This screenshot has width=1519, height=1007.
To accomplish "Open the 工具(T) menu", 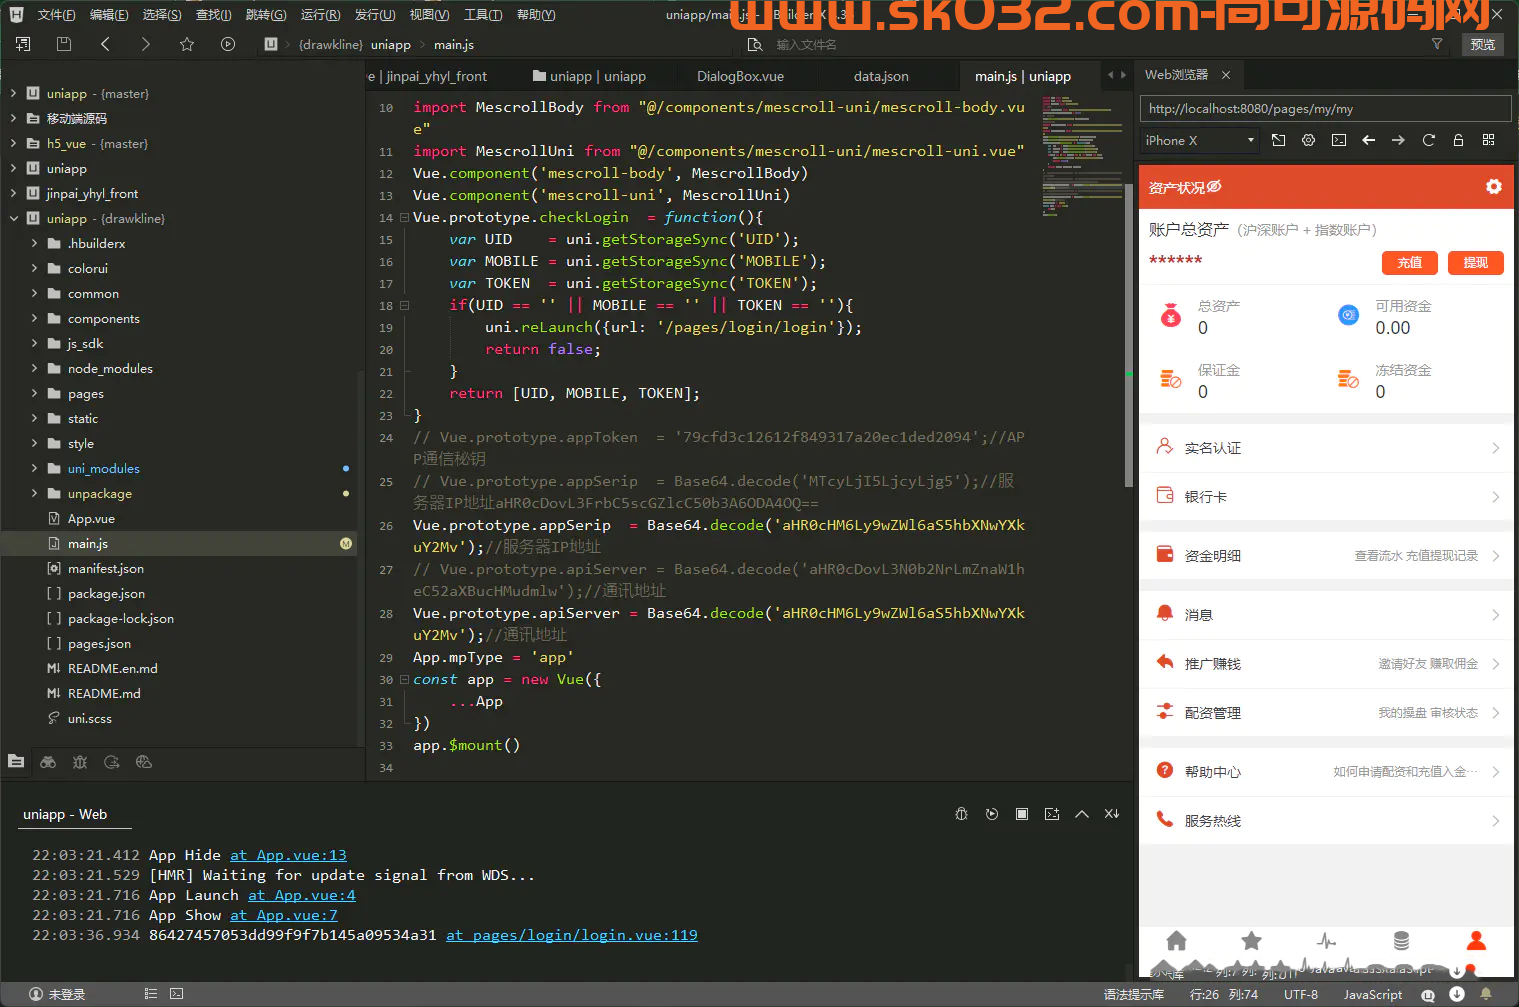I will click(x=482, y=15).
